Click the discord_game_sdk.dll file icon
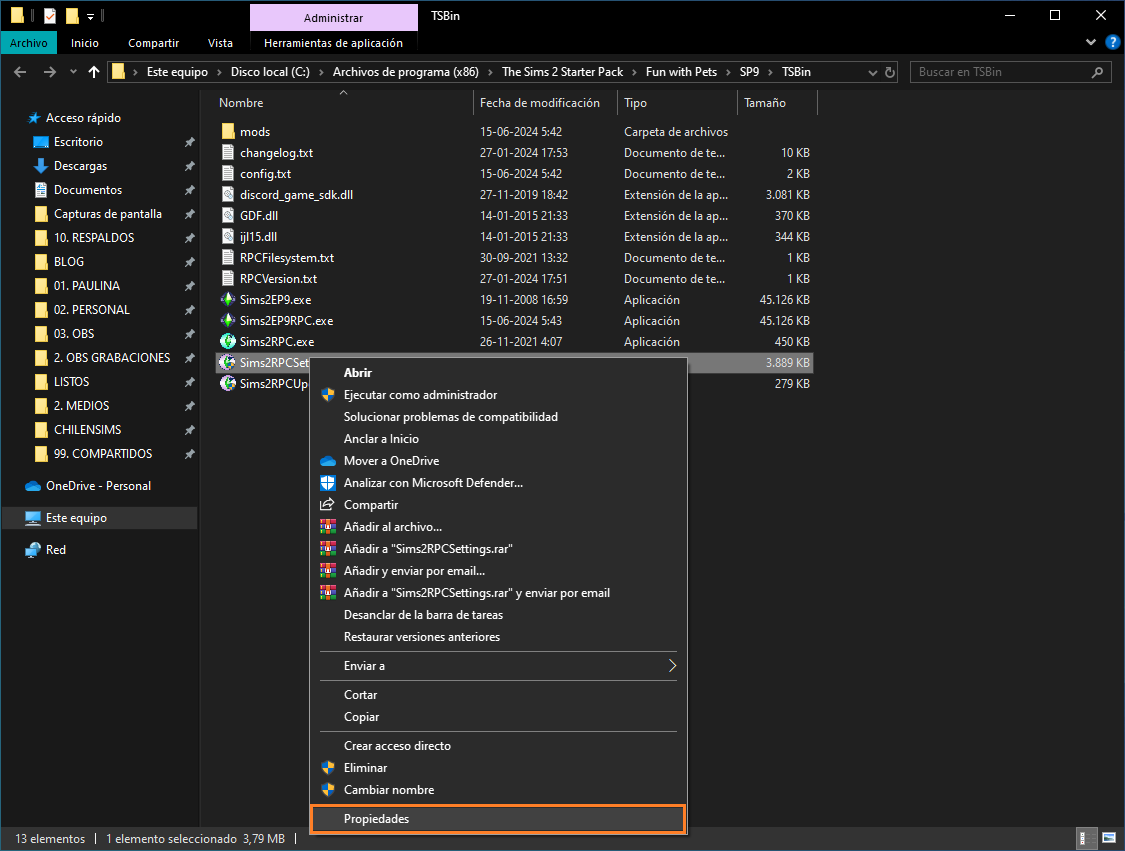This screenshot has width=1125, height=851. (228, 195)
